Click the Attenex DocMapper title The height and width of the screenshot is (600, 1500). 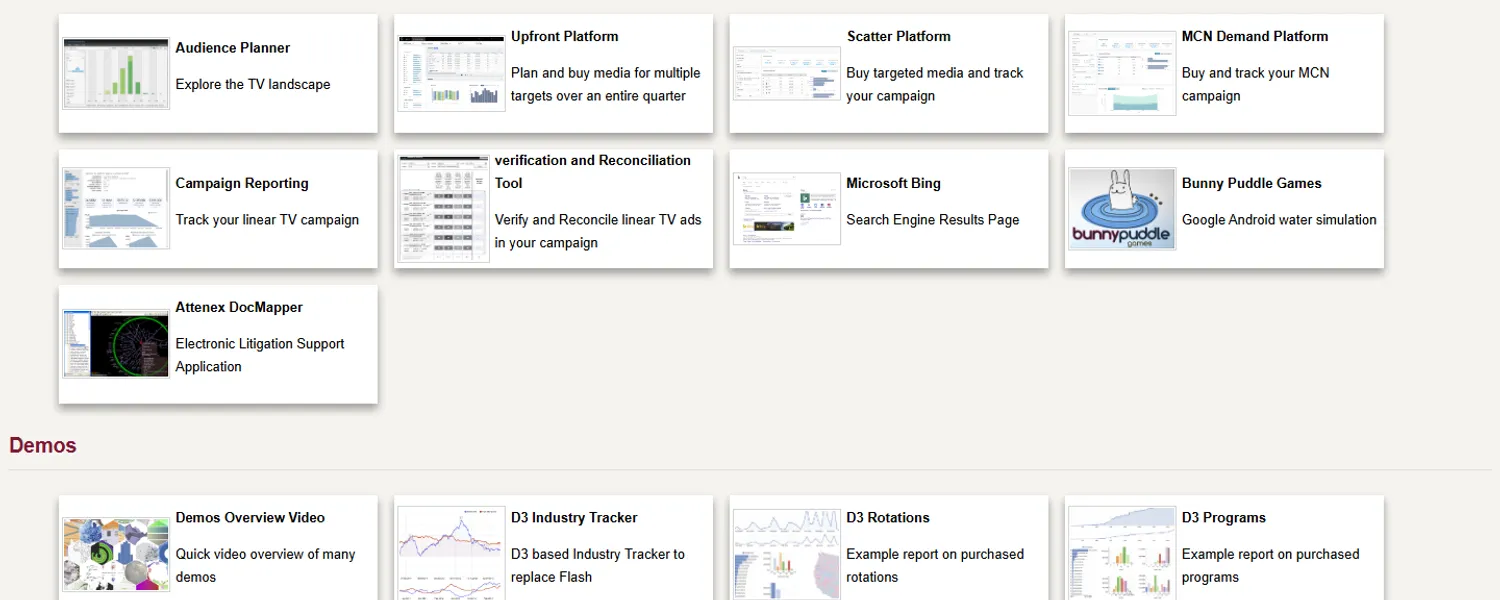pyautogui.click(x=239, y=308)
